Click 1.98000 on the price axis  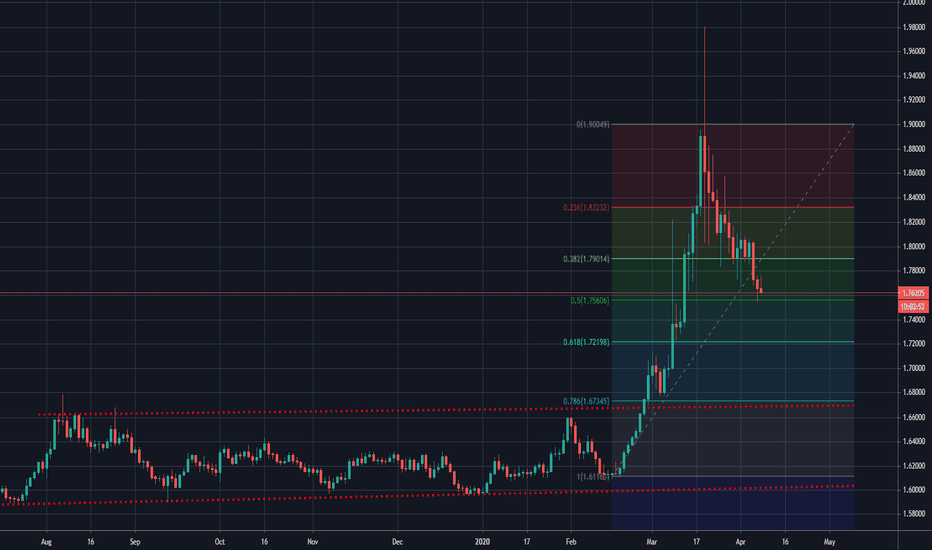tap(914, 27)
